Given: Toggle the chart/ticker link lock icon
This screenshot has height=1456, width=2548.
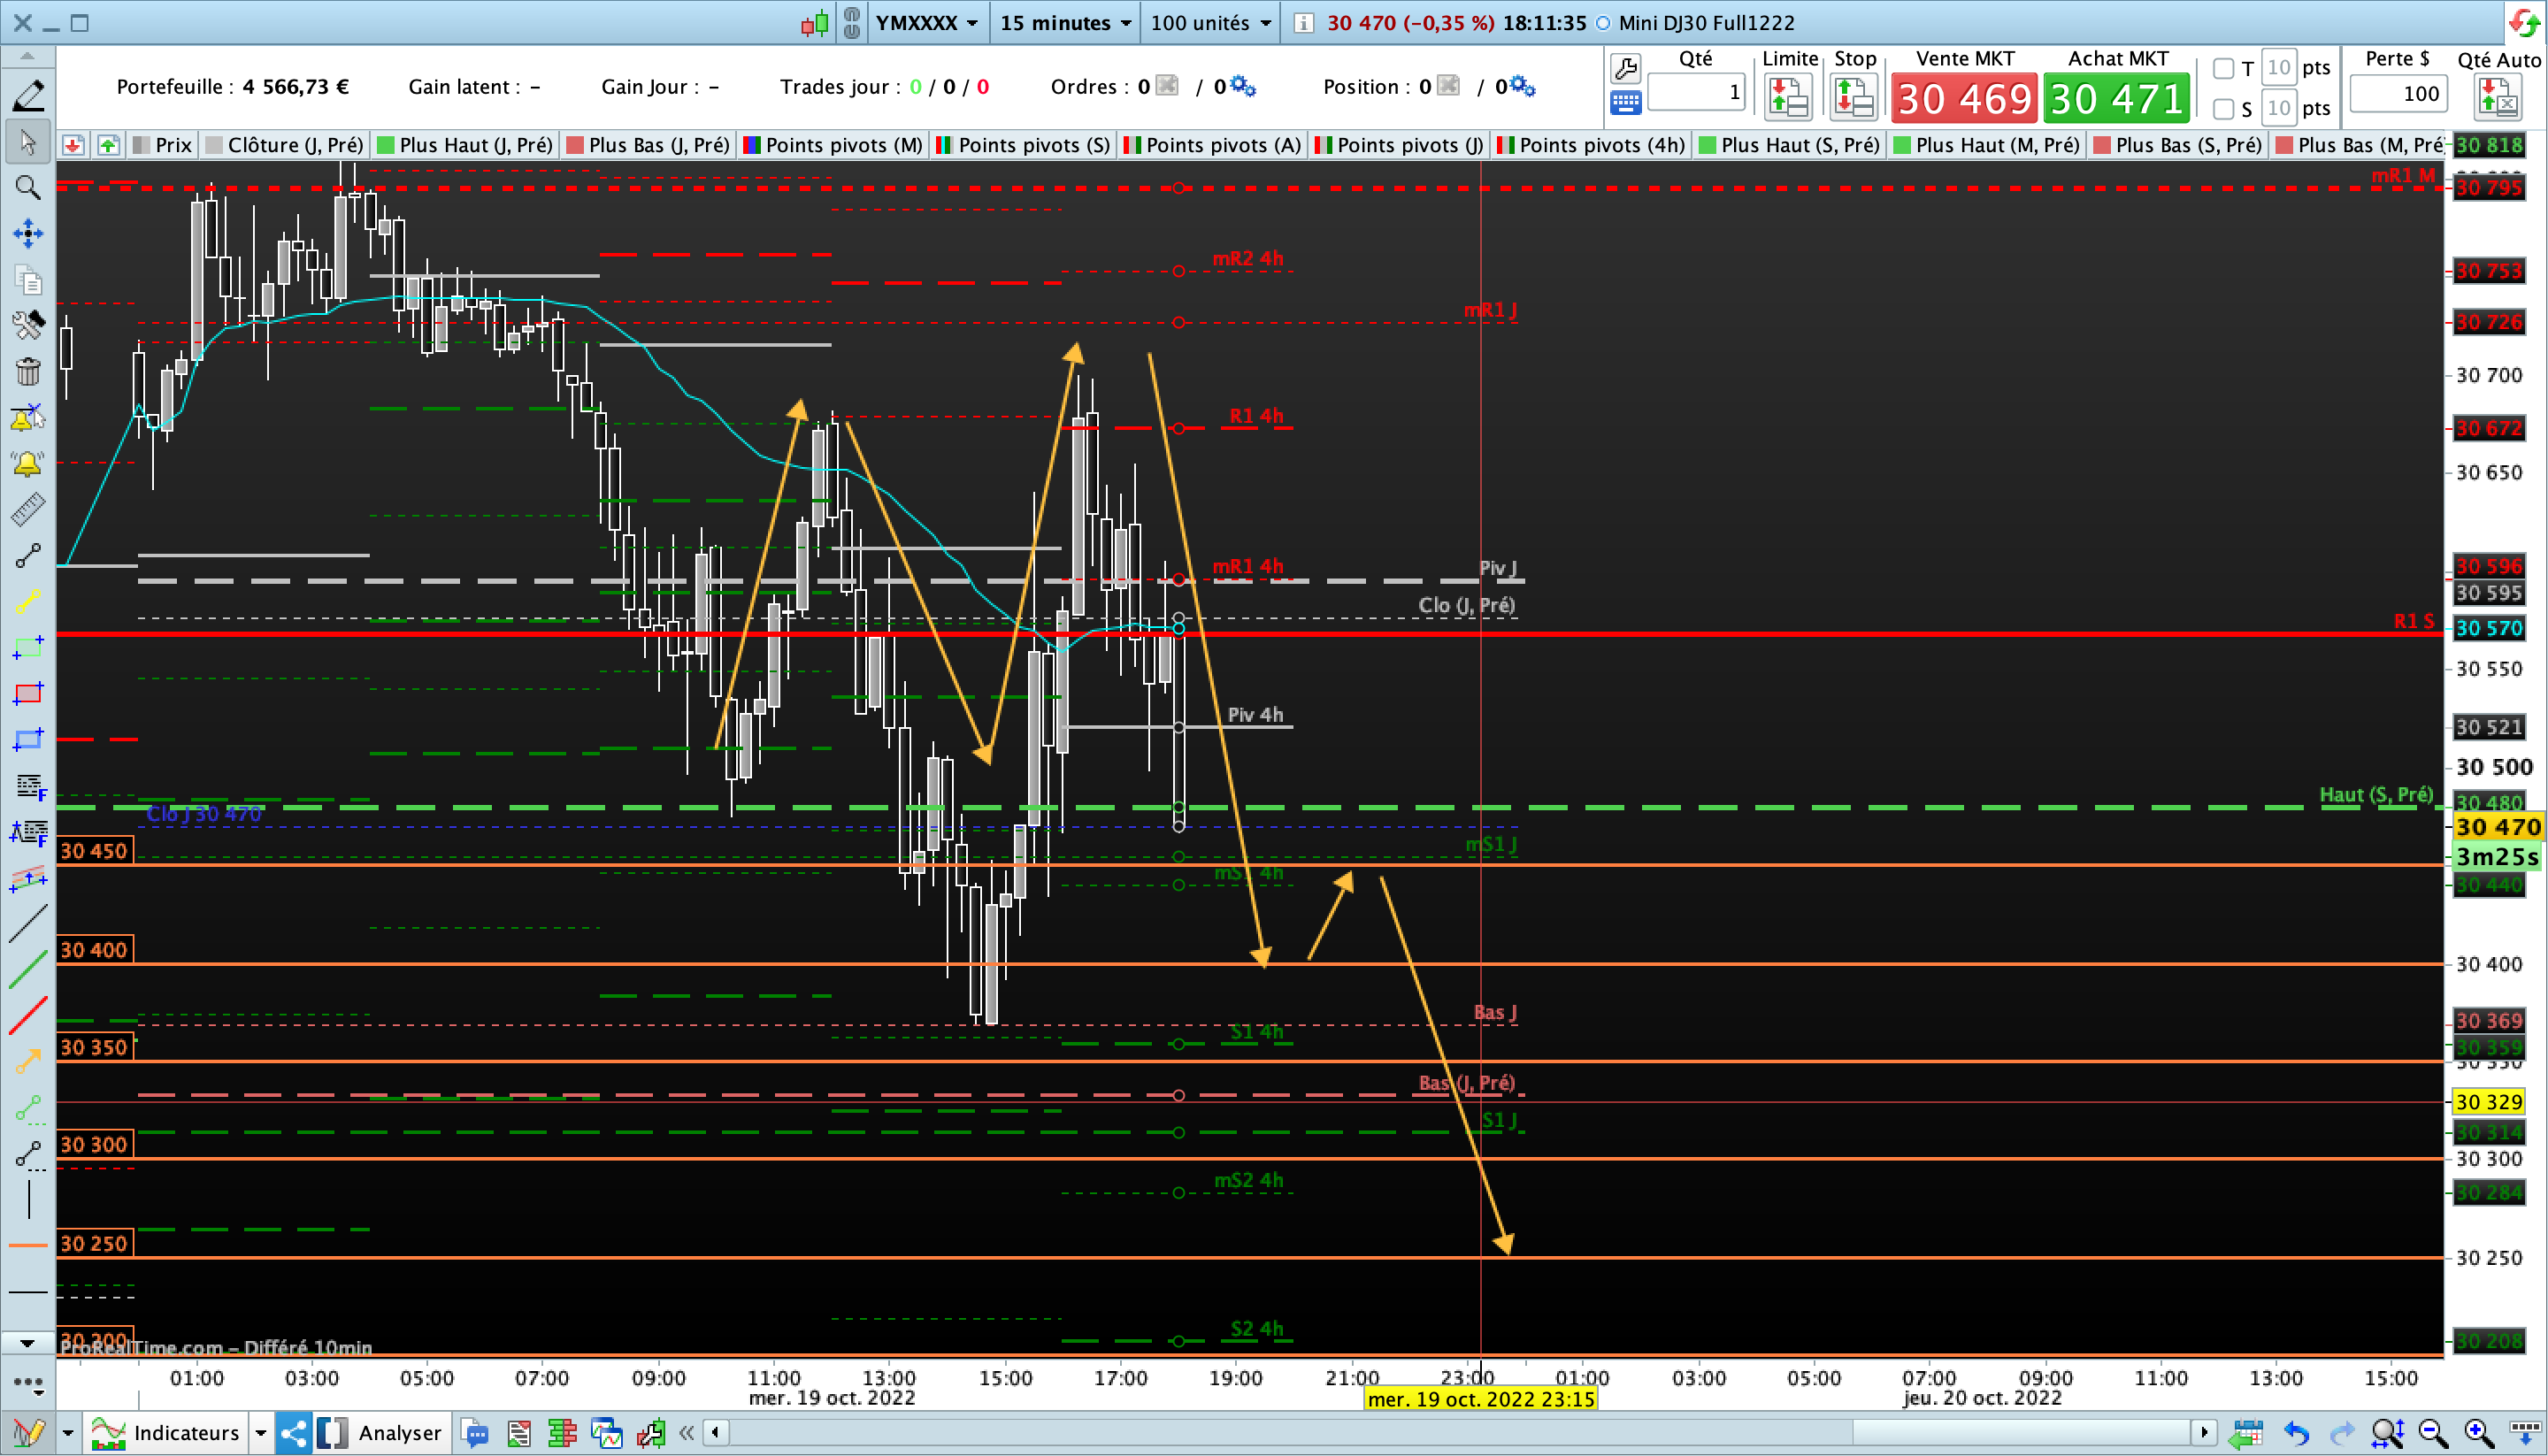Looking at the screenshot, I should [851, 22].
